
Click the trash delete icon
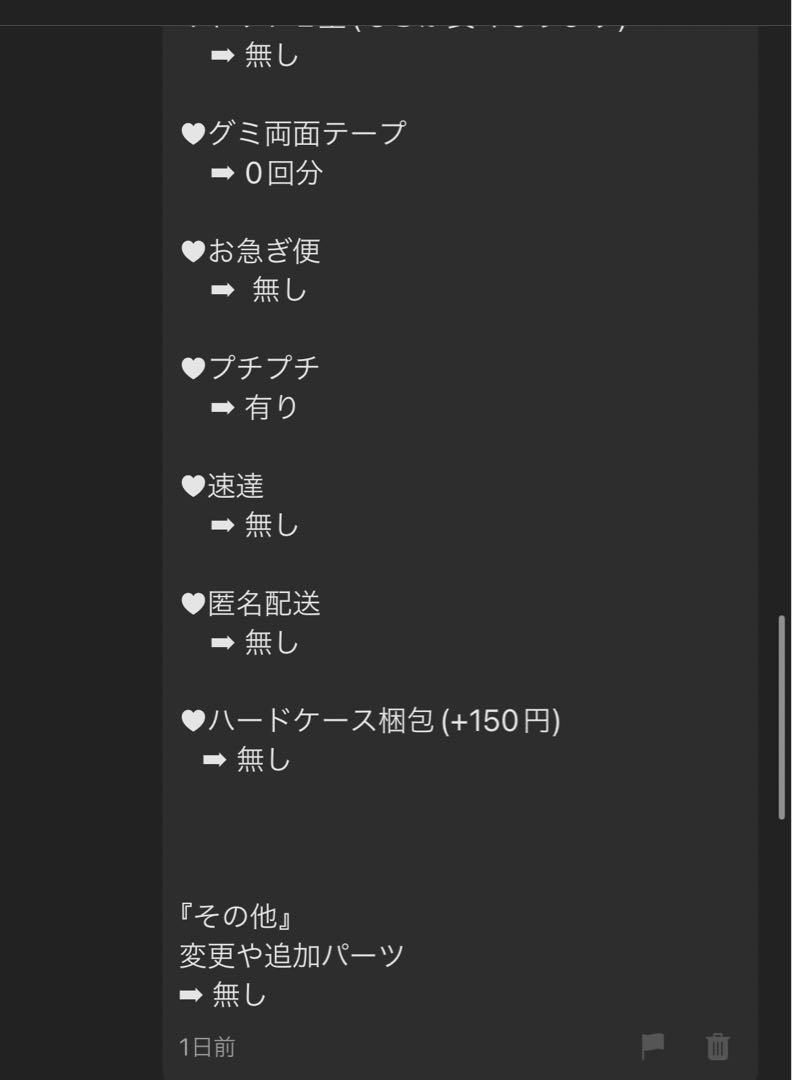pyautogui.click(x=718, y=1046)
